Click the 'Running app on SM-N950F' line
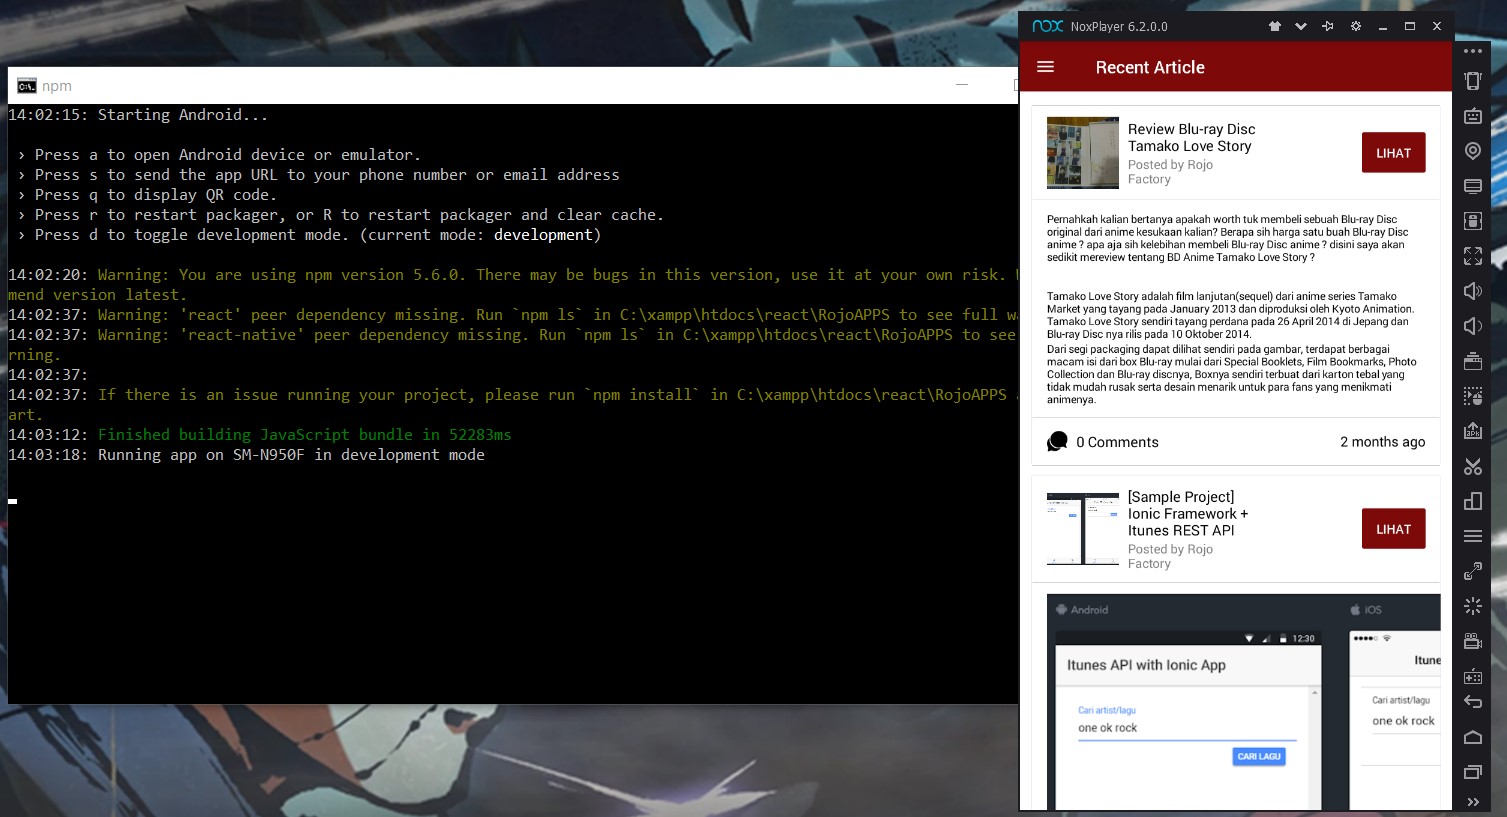The image size is (1507, 817). pyautogui.click(x=291, y=454)
